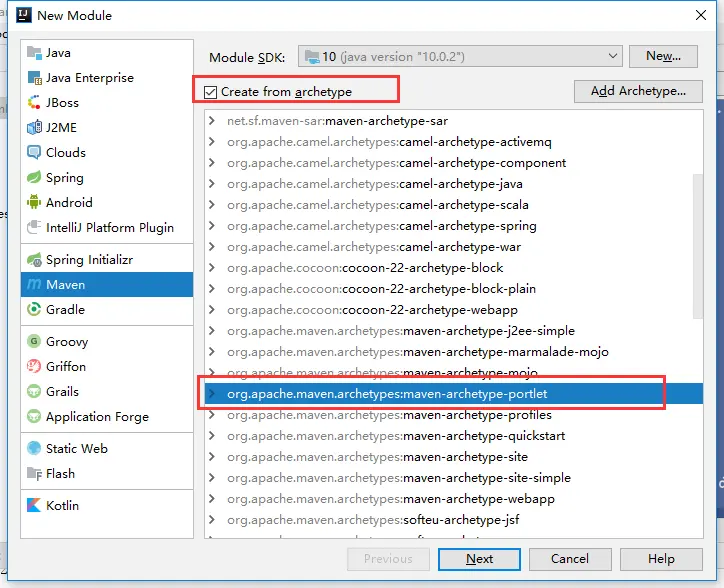Click the Java module type icon
This screenshot has height=588, width=724.
pyautogui.click(x=34, y=53)
